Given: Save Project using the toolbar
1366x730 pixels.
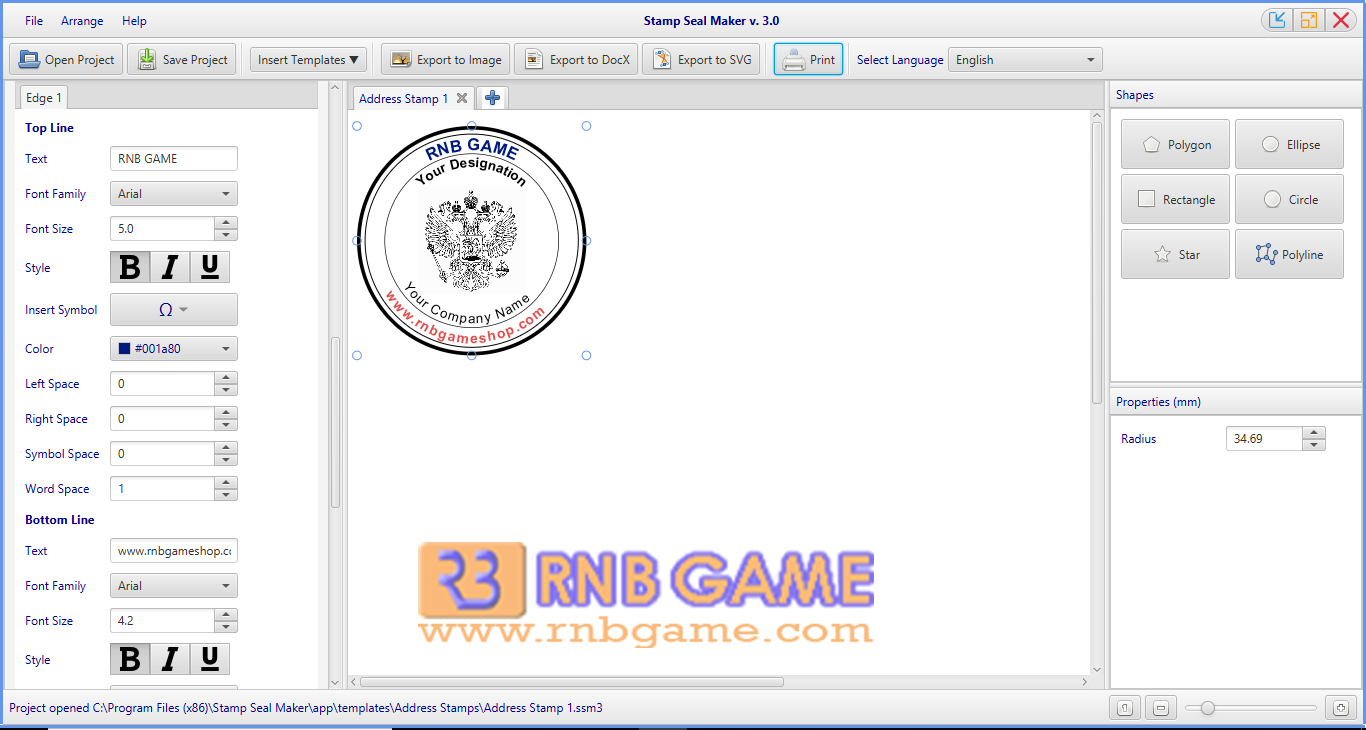Looking at the screenshot, I should pyautogui.click(x=182, y=60).
